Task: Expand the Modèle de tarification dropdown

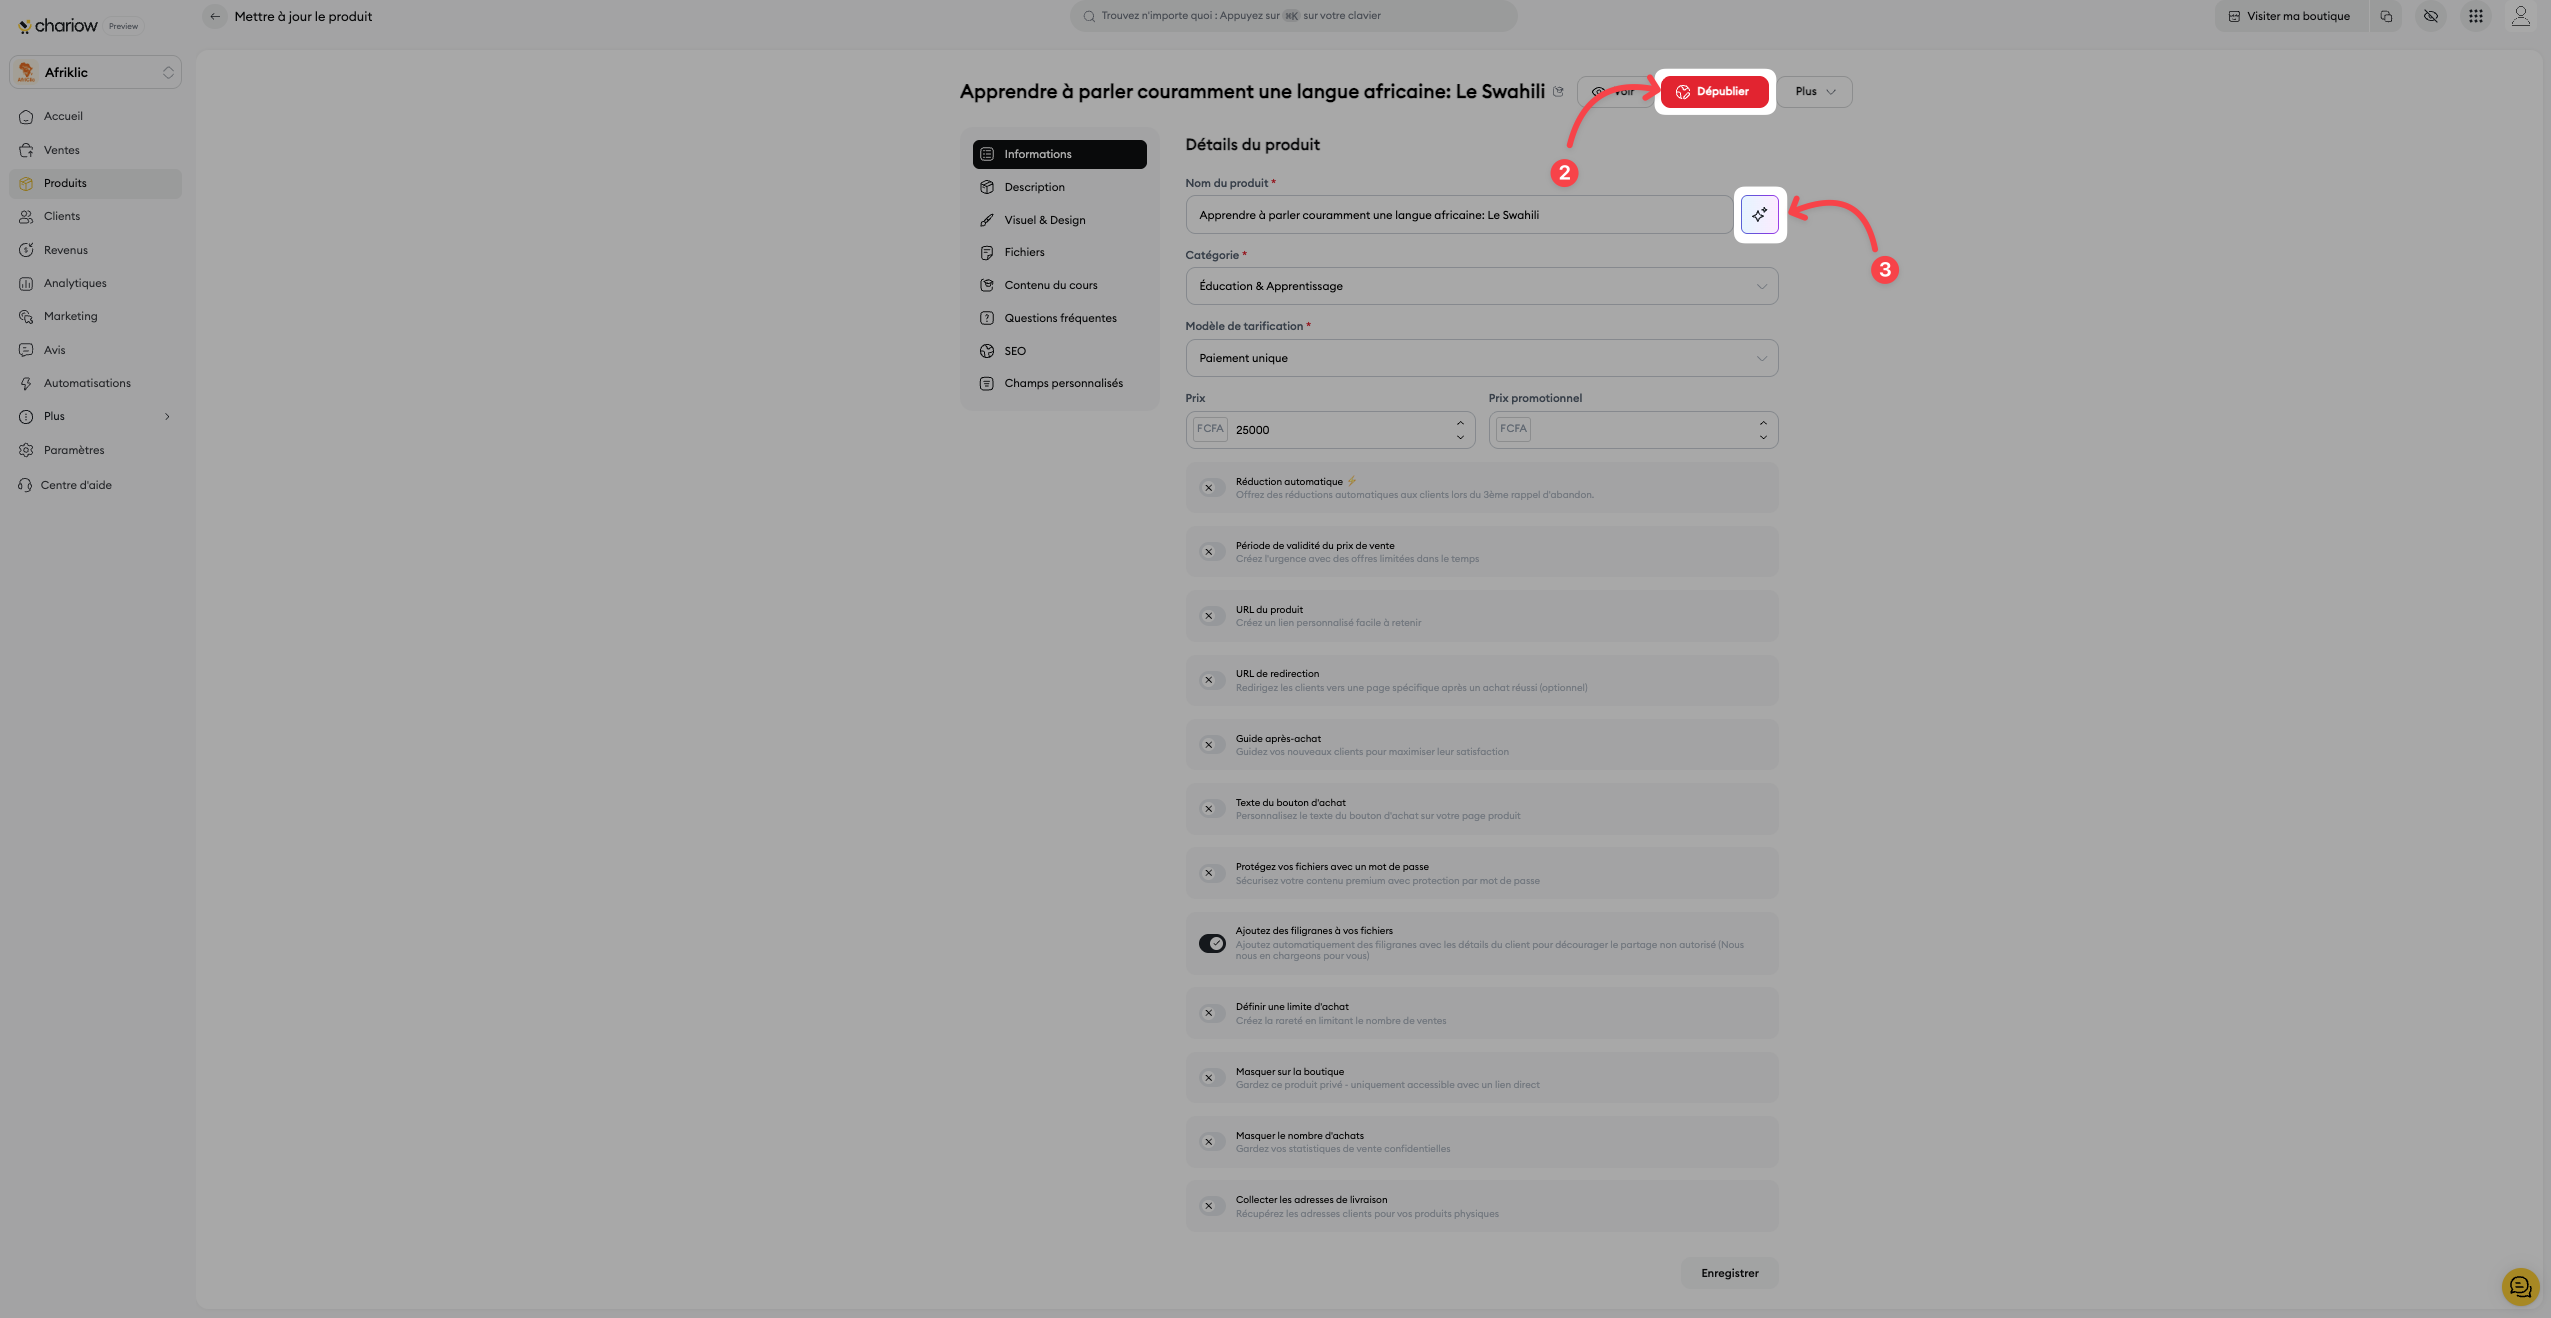Action: point(1481,358)
